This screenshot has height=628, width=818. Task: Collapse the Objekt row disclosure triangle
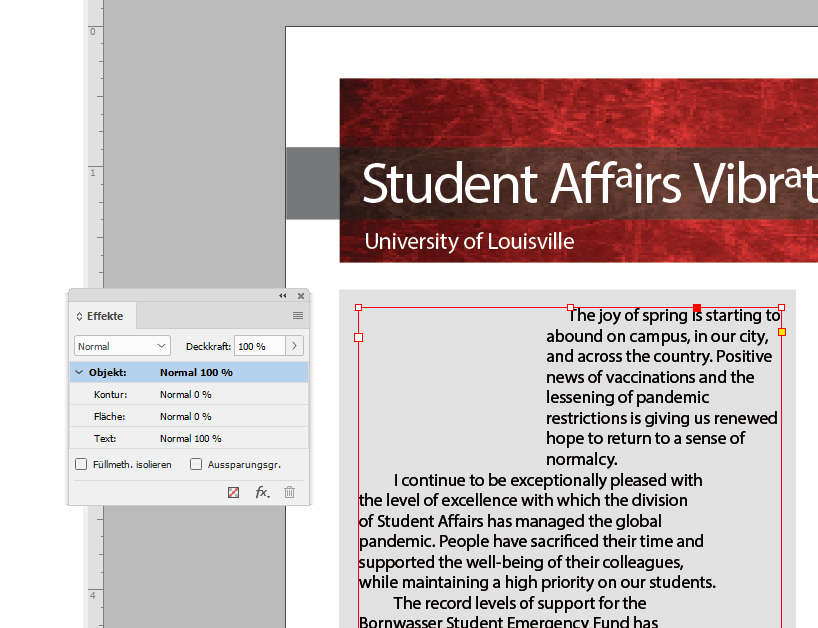coord(80,373)
